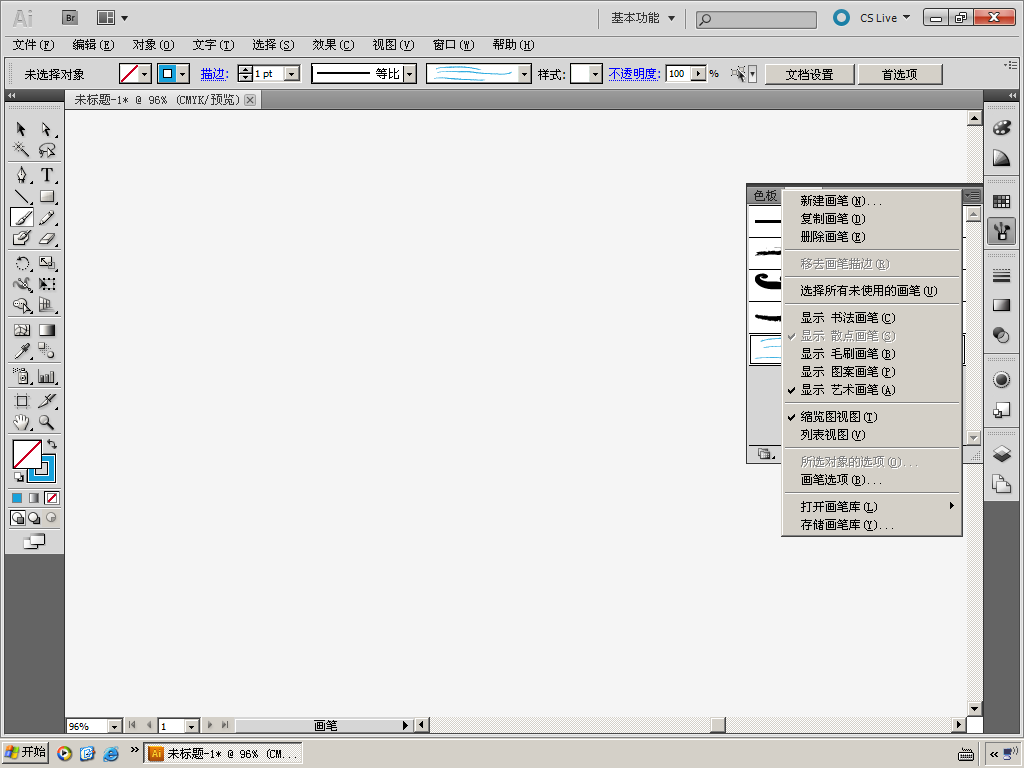Select the Eyedropper tool
This screenshot has width=1024, height=768.
[21, 351]
